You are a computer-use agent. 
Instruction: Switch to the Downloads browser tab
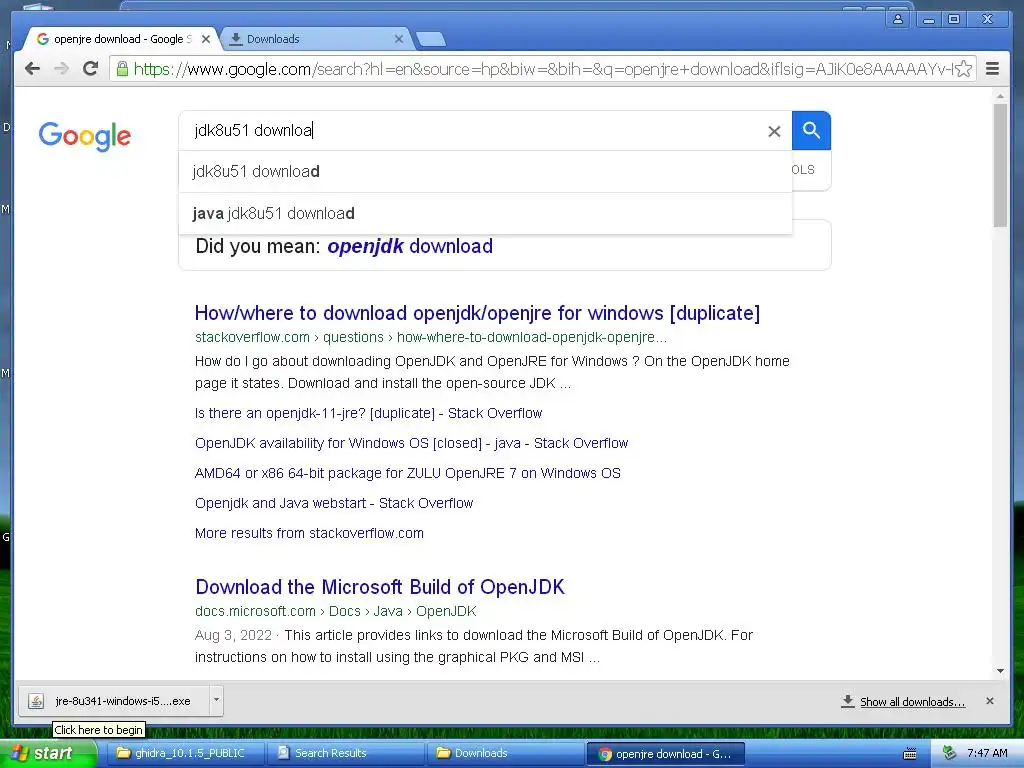317,39
